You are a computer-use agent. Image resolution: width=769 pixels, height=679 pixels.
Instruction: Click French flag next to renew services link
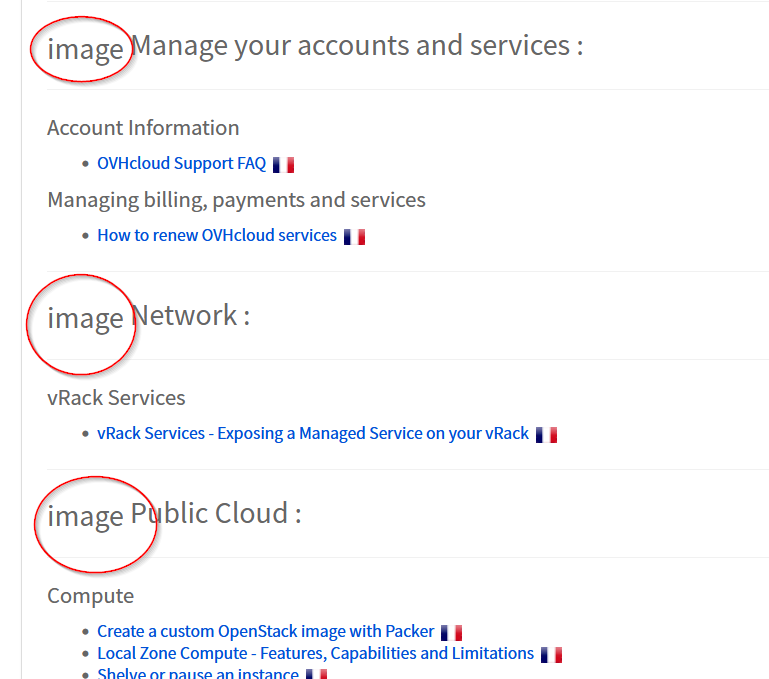(354, 237)
